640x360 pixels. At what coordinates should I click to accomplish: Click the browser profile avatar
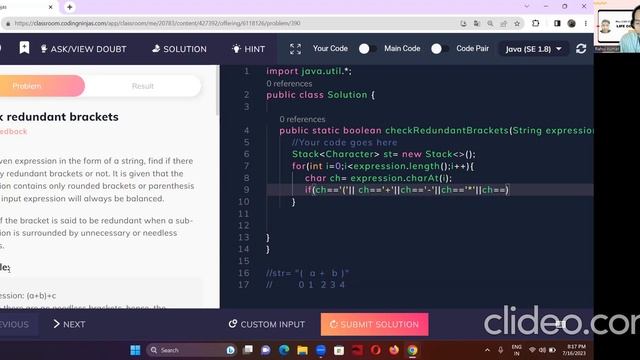571,23
